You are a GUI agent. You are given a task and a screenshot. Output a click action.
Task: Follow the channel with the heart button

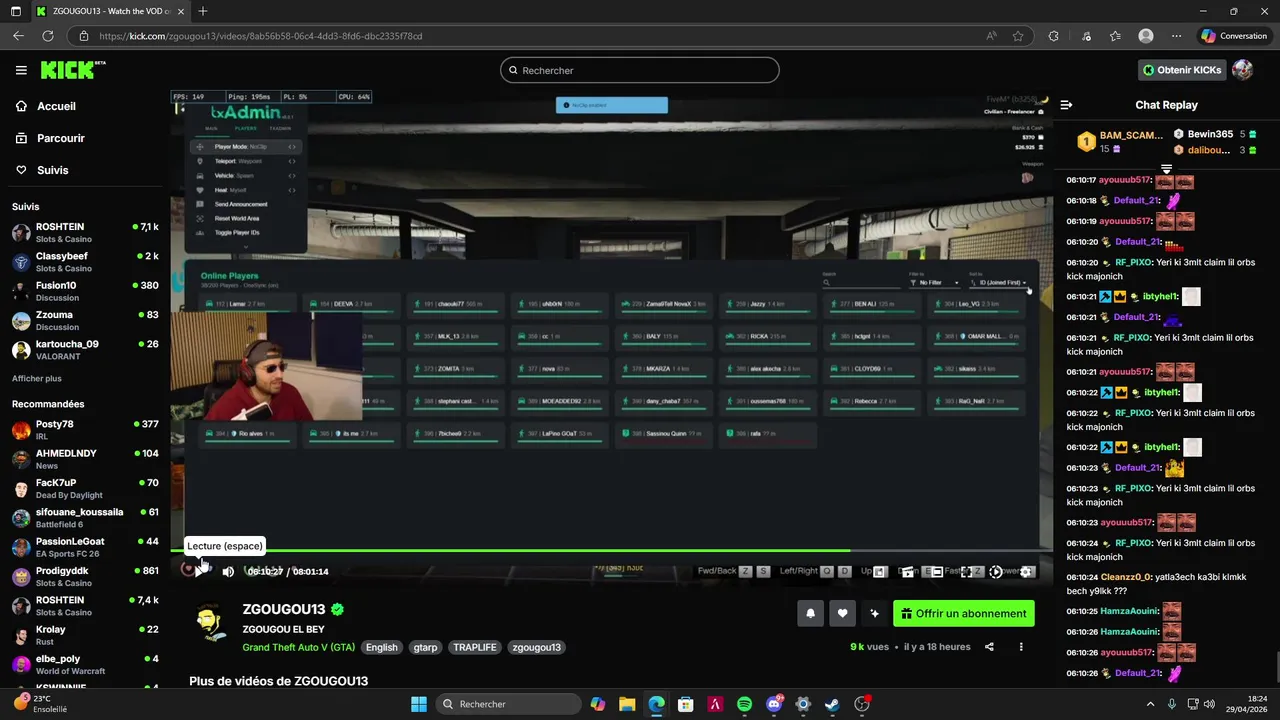[x=843, y=613]
